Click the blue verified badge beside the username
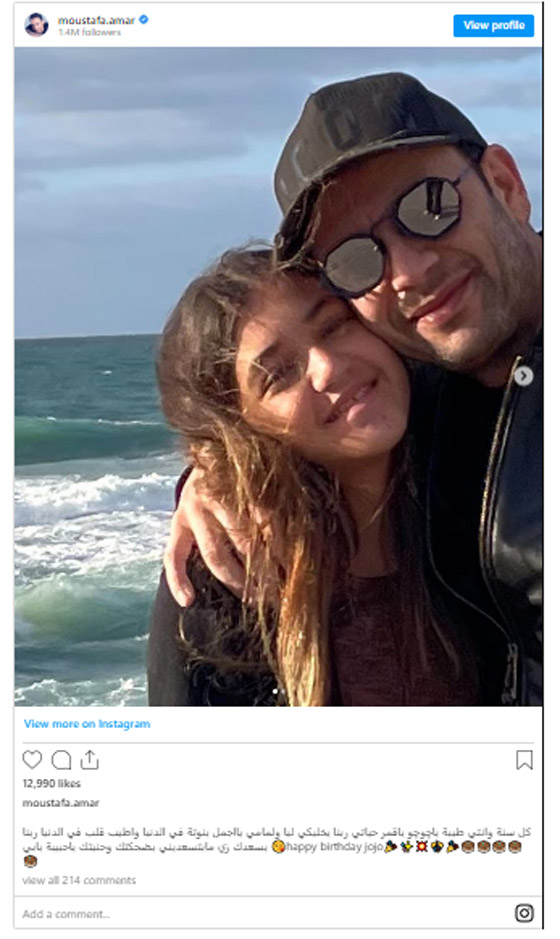The height and width of the screenshot is (939, 560). (x=144, y=20)
